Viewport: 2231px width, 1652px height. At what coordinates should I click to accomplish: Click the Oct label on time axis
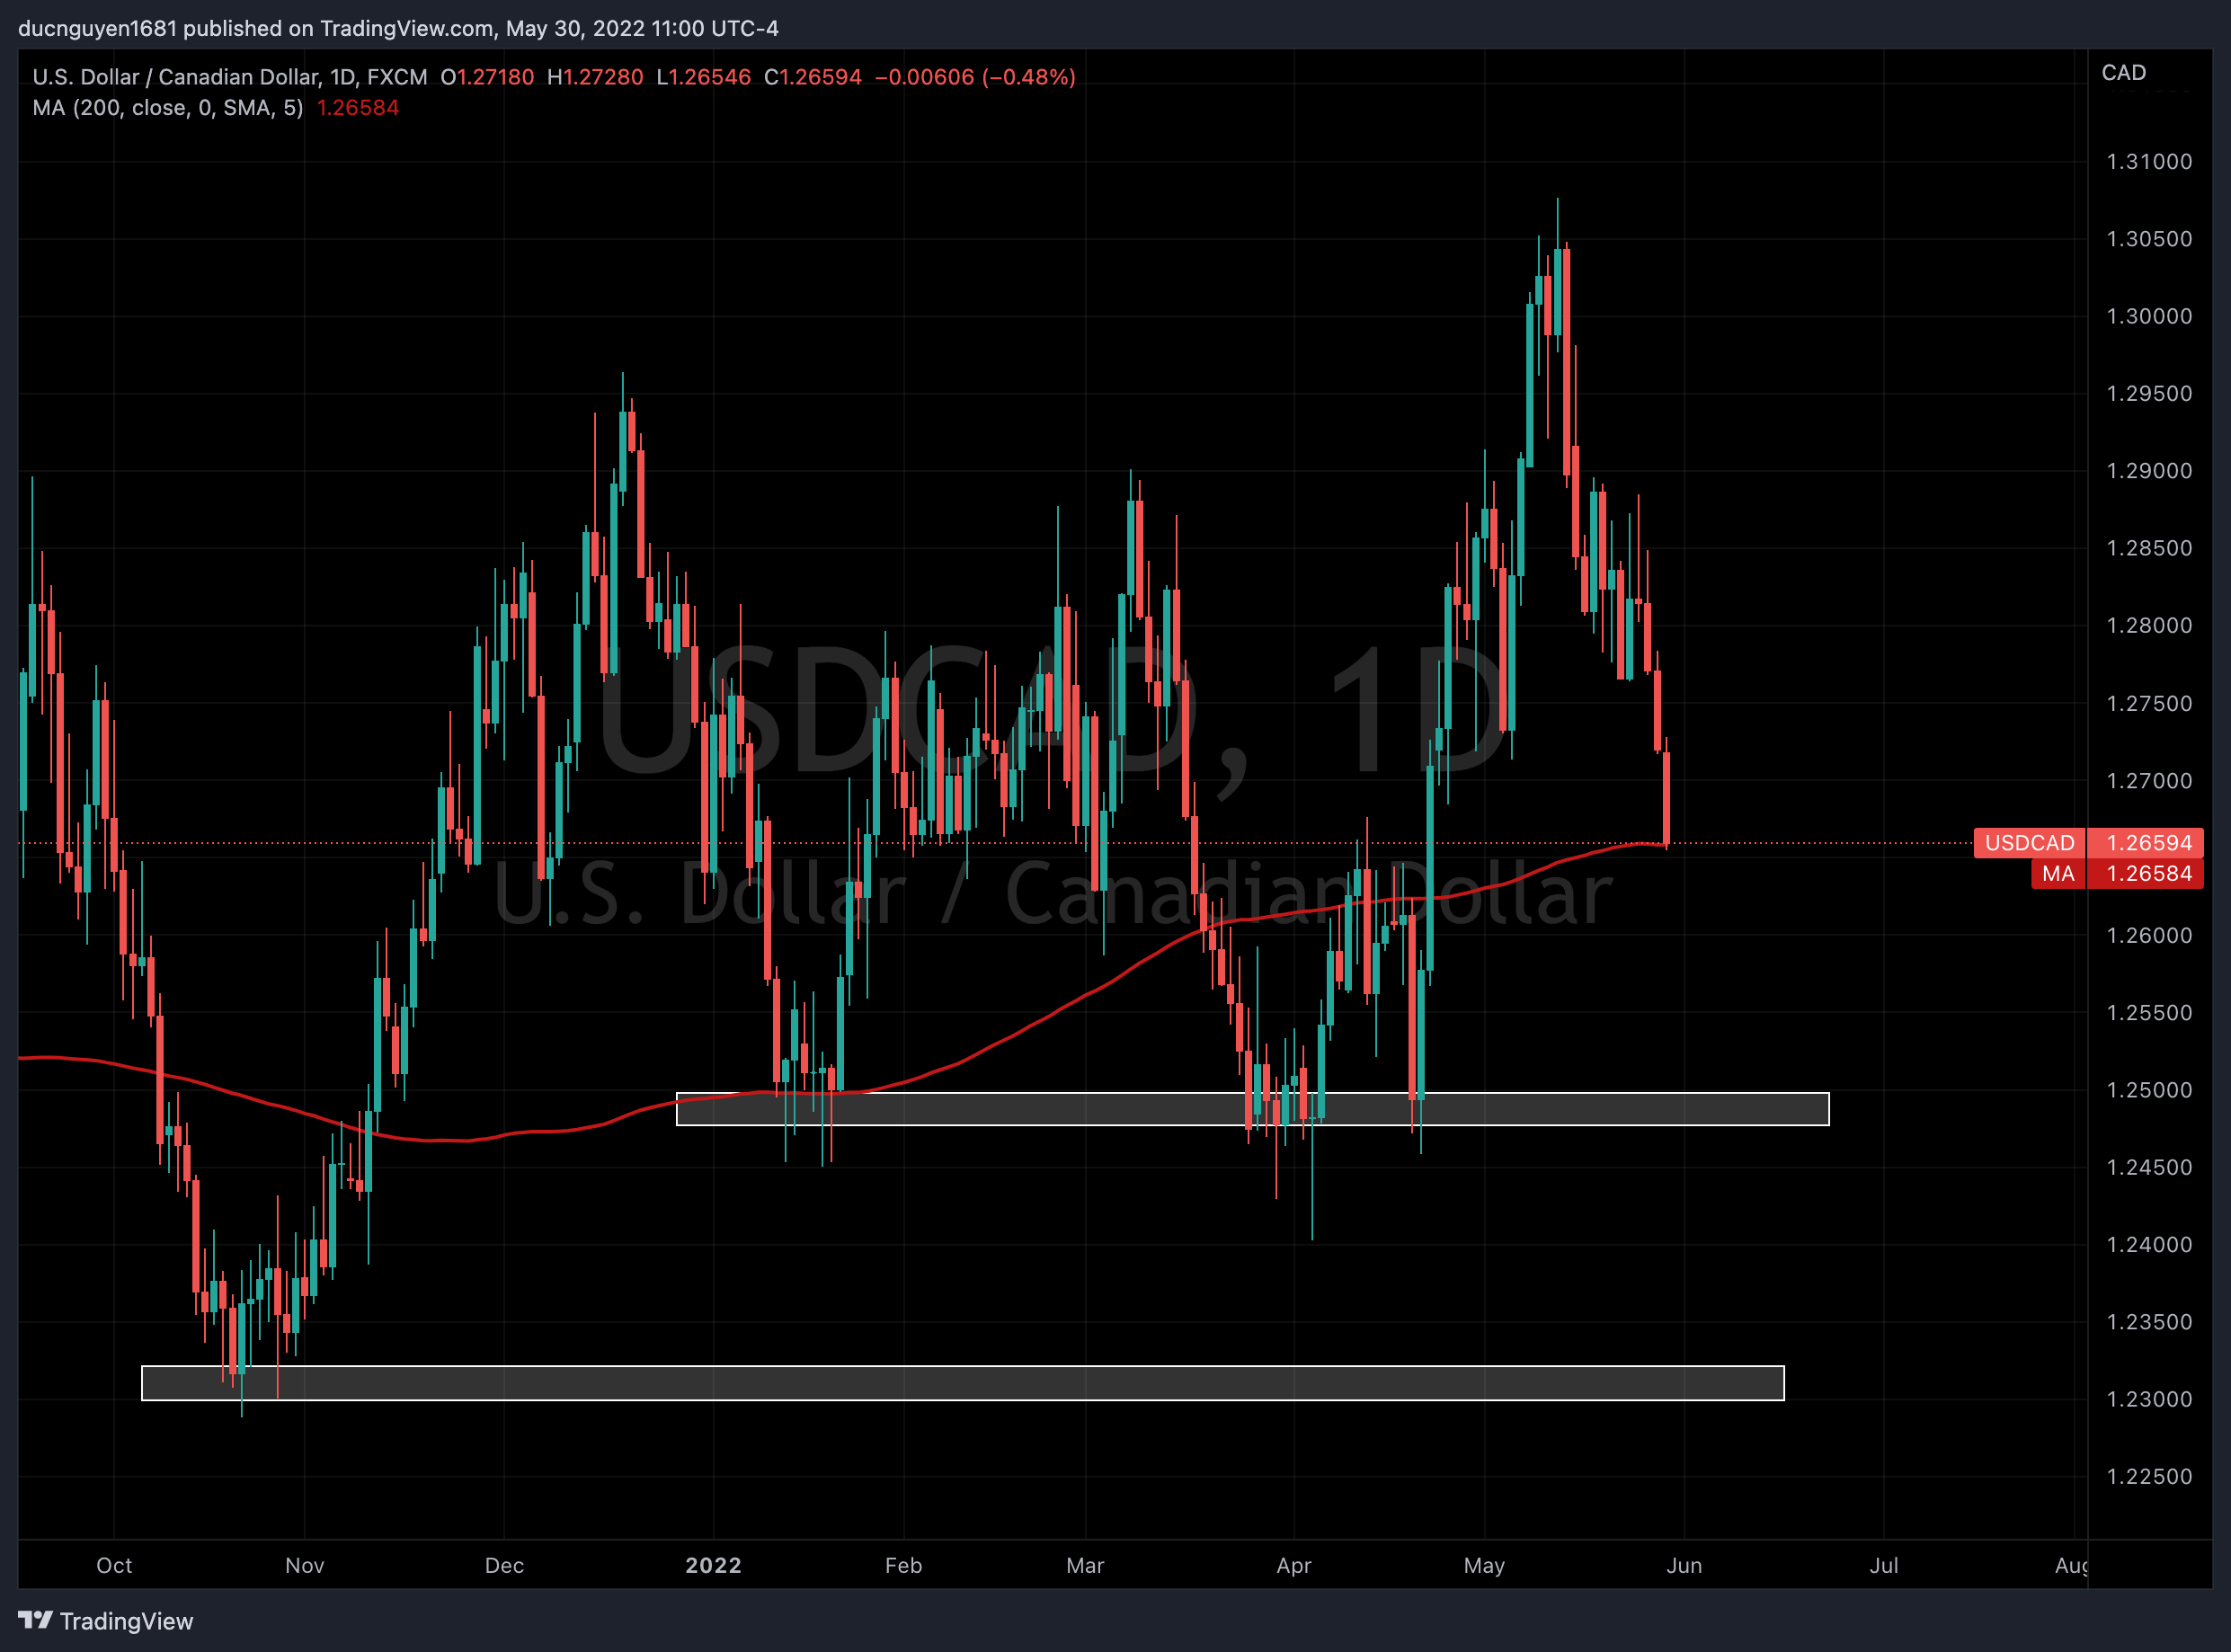tap(114, 1565)
